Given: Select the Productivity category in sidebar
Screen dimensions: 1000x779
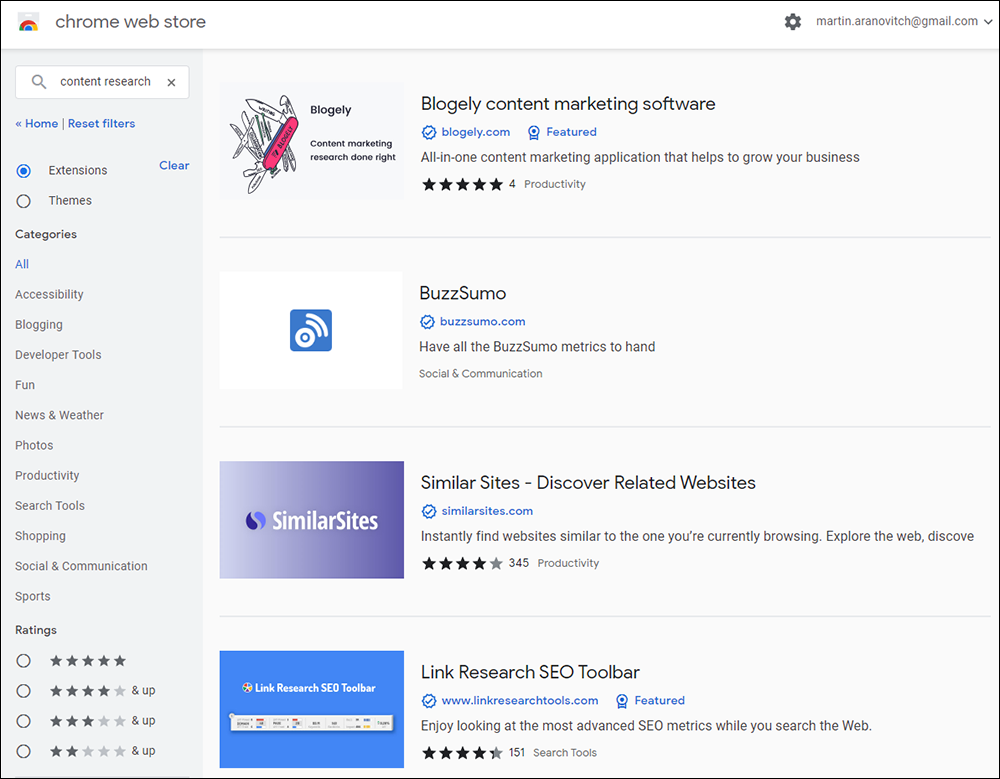Looking at the screenshot, I should click(x=47, y=475).
